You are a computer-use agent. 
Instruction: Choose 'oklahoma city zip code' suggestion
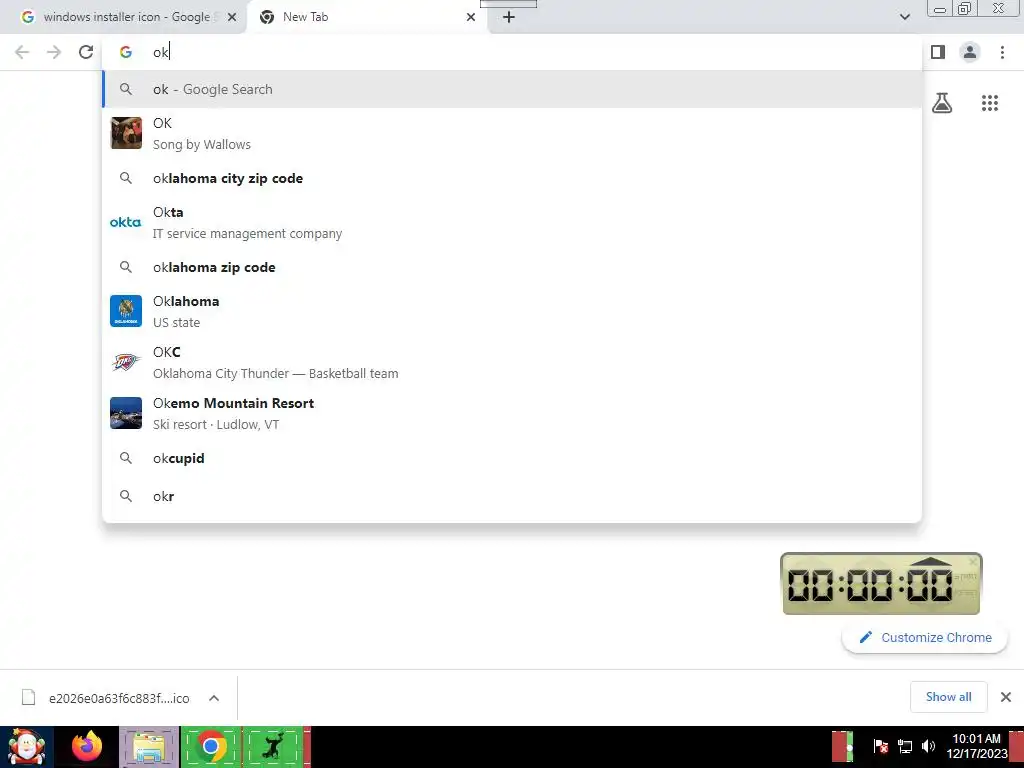512,178
